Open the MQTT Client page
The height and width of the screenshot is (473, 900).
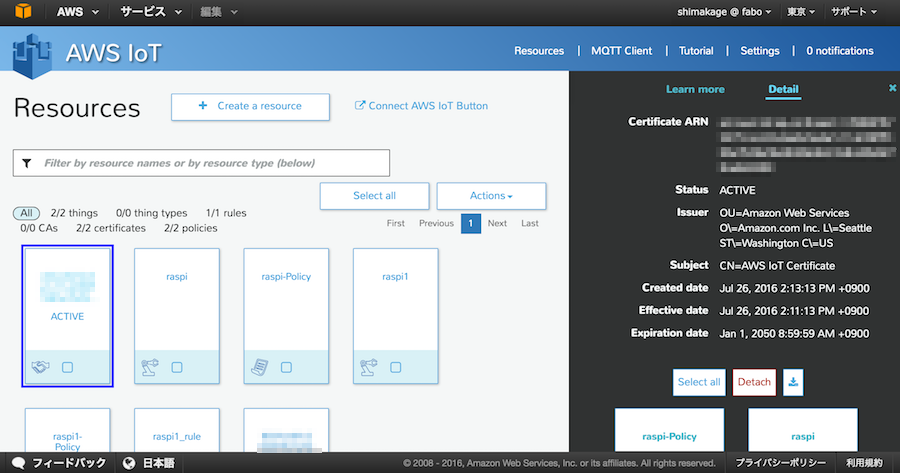pos(621,50)
